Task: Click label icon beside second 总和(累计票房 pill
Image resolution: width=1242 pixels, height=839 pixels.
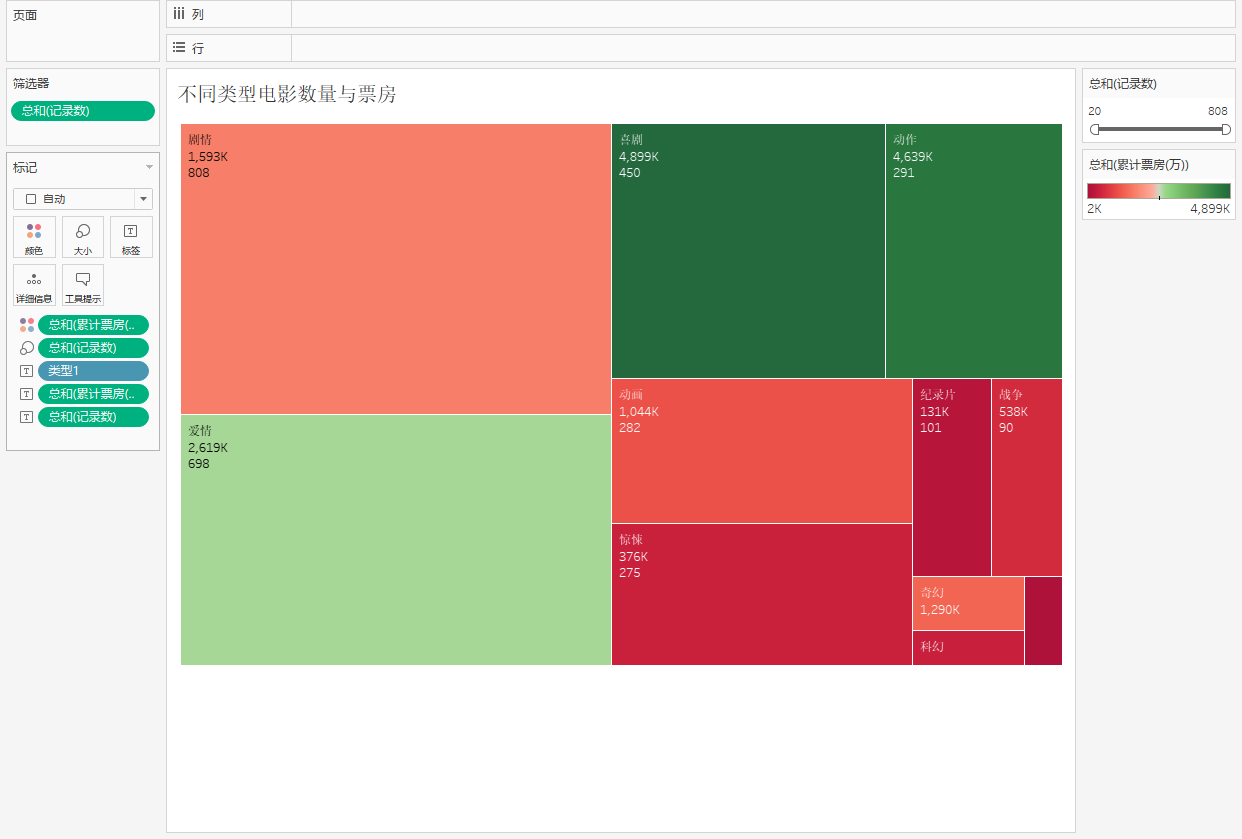Action: (27, 394)
